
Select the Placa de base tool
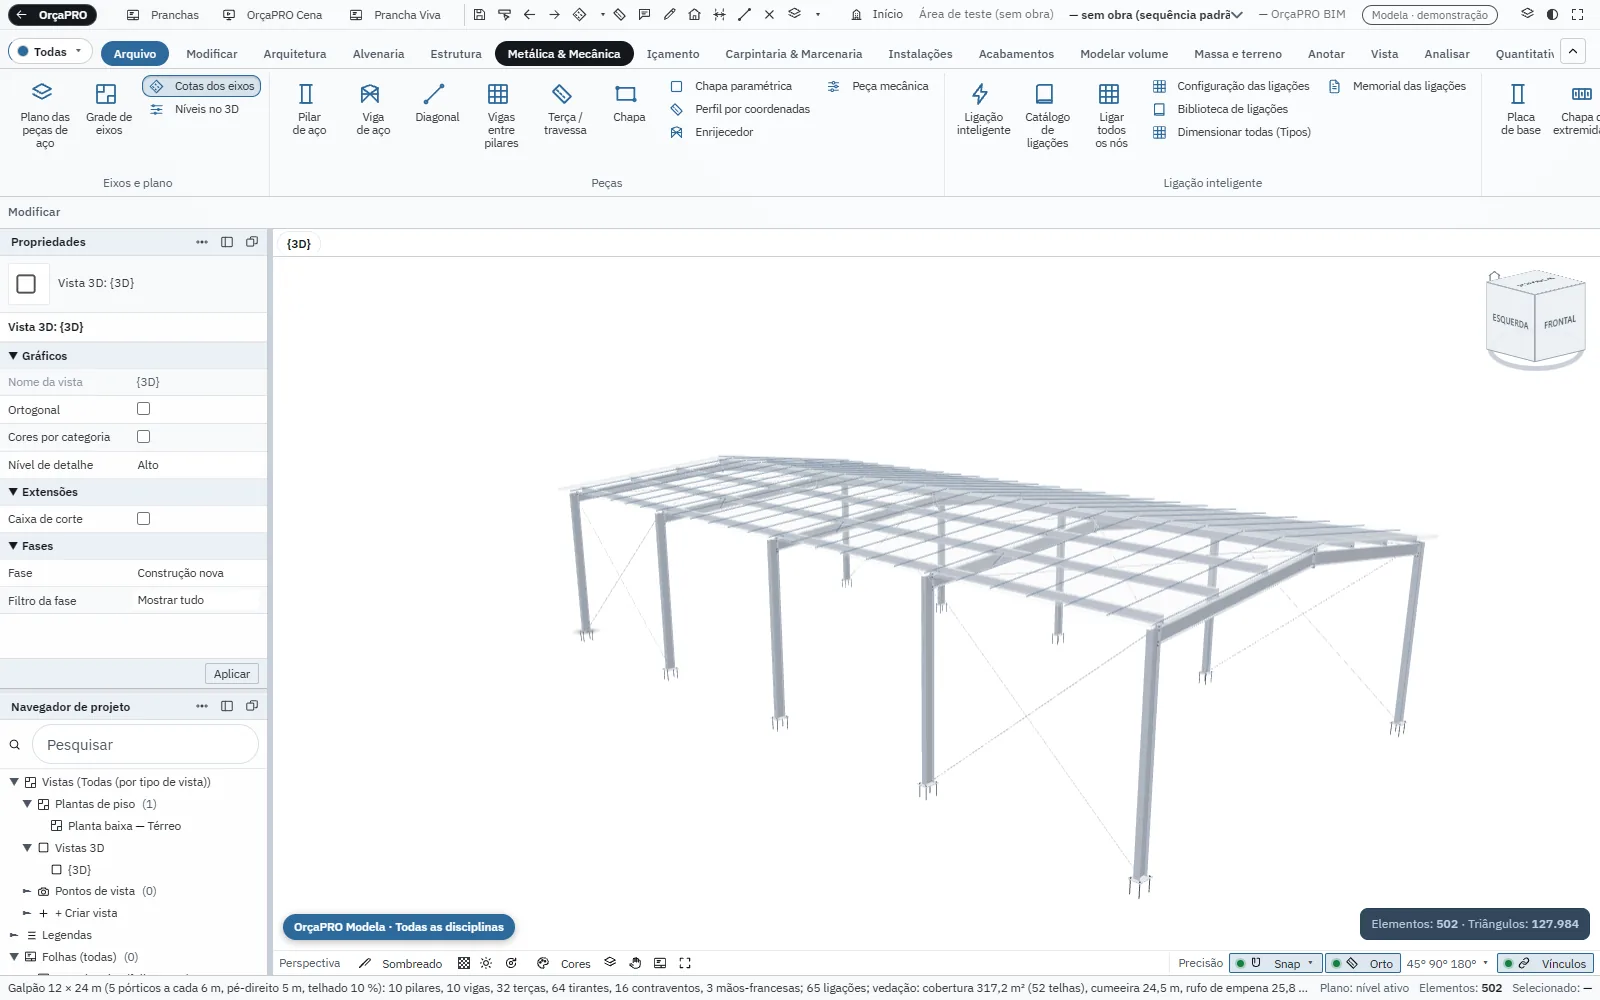(1520, 110)
